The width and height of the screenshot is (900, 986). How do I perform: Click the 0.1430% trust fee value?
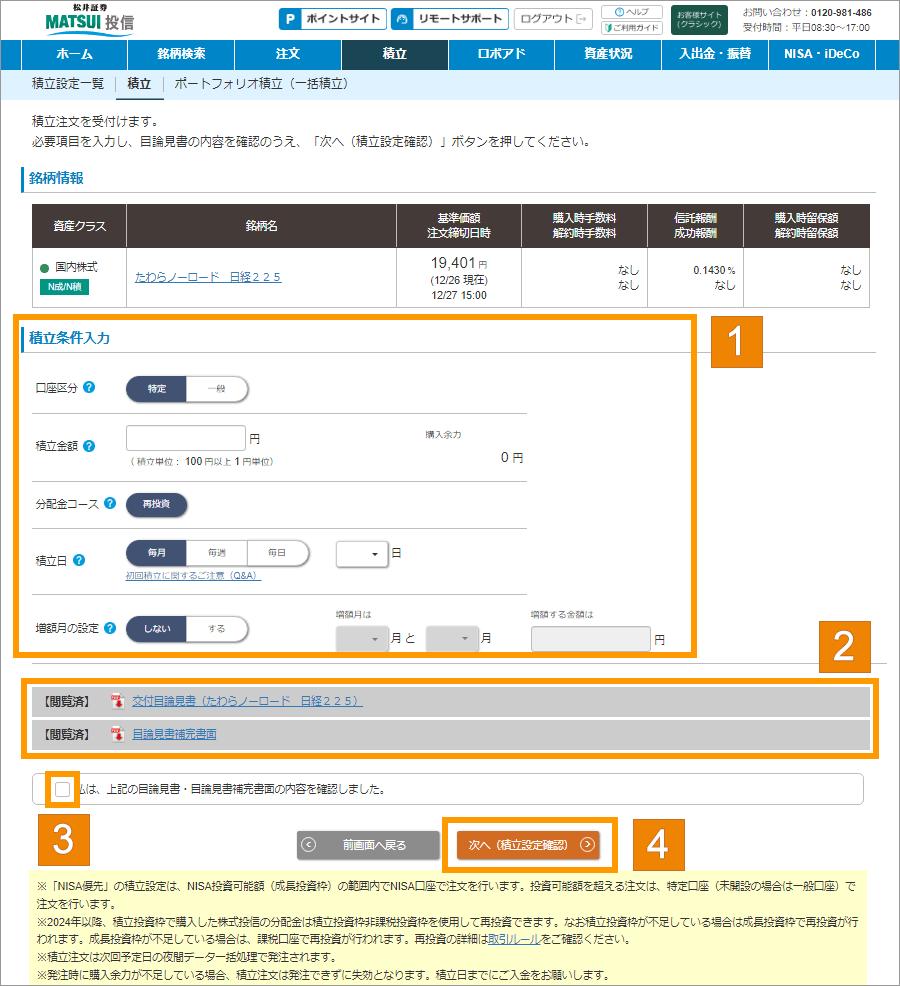(x=714, y=270)
